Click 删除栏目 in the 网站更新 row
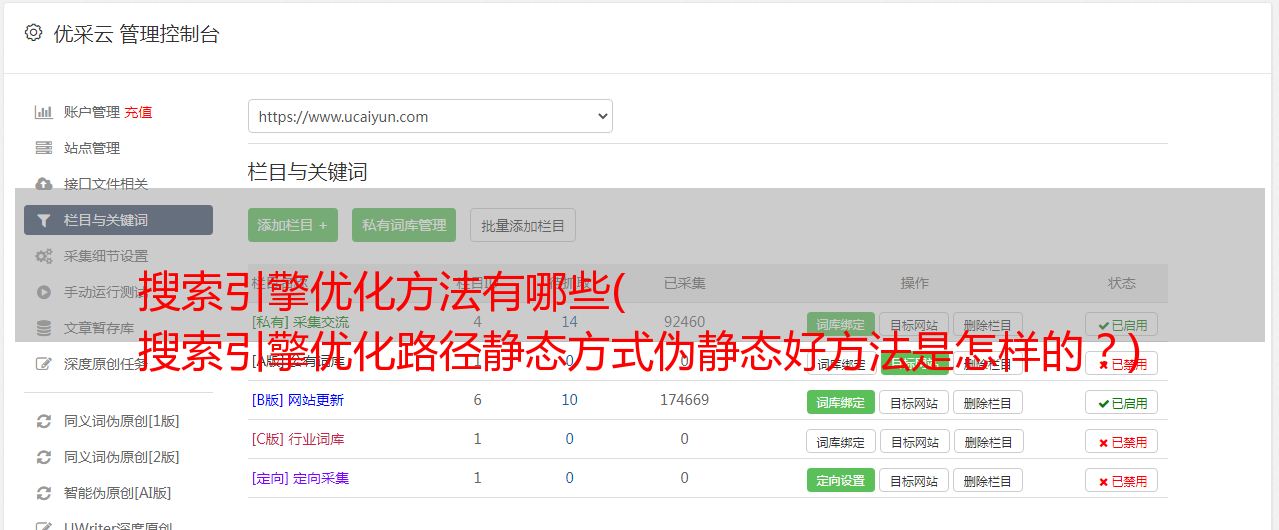This screenshot has height=530, width=1279. point(988,402)
